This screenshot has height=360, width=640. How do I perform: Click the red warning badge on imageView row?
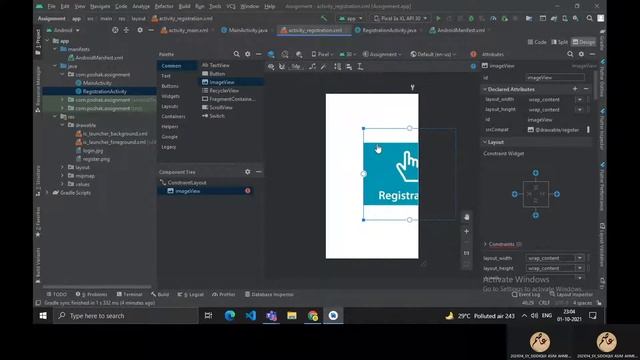click(248, 191)
